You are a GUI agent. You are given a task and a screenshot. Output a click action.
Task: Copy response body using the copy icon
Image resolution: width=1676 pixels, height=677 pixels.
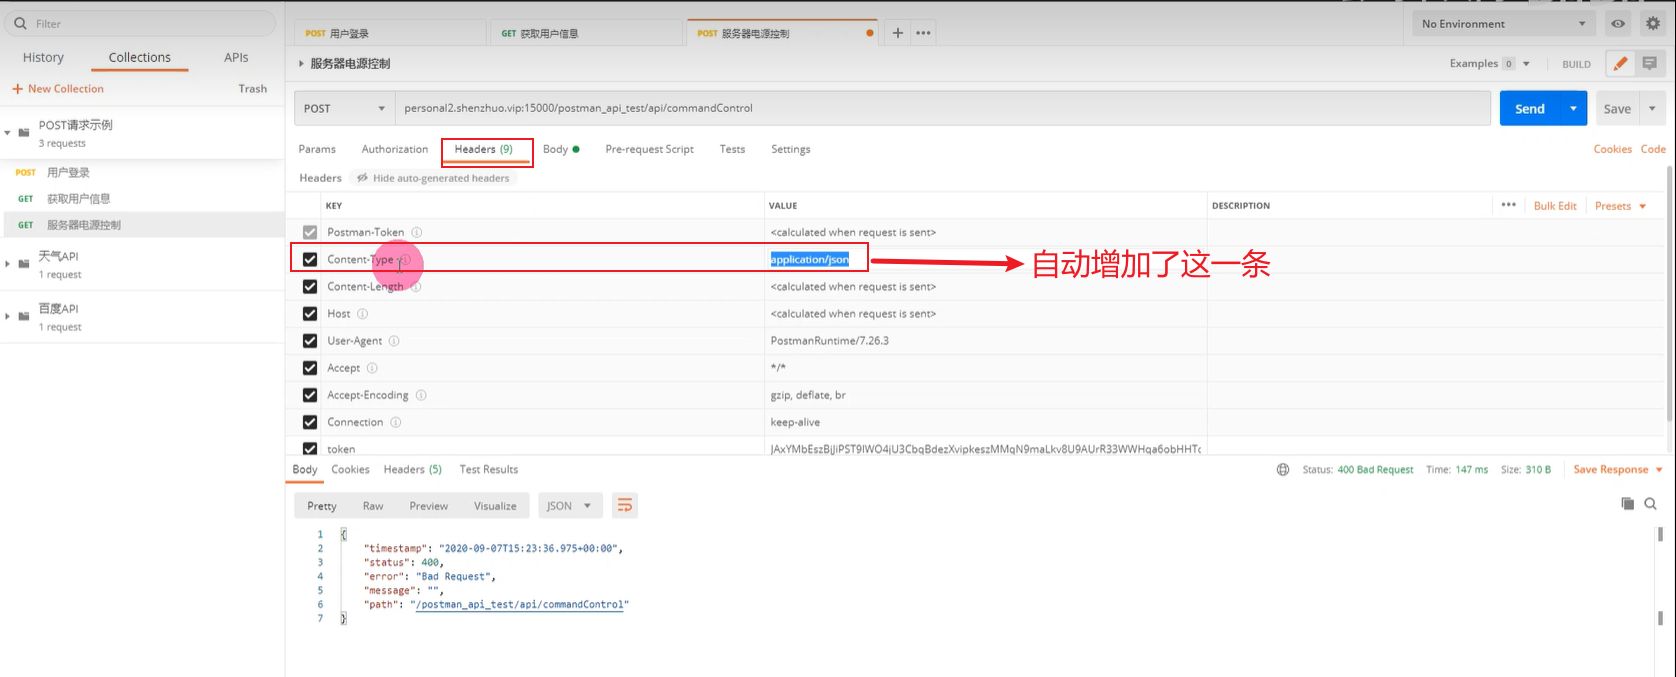point(1627,504)
